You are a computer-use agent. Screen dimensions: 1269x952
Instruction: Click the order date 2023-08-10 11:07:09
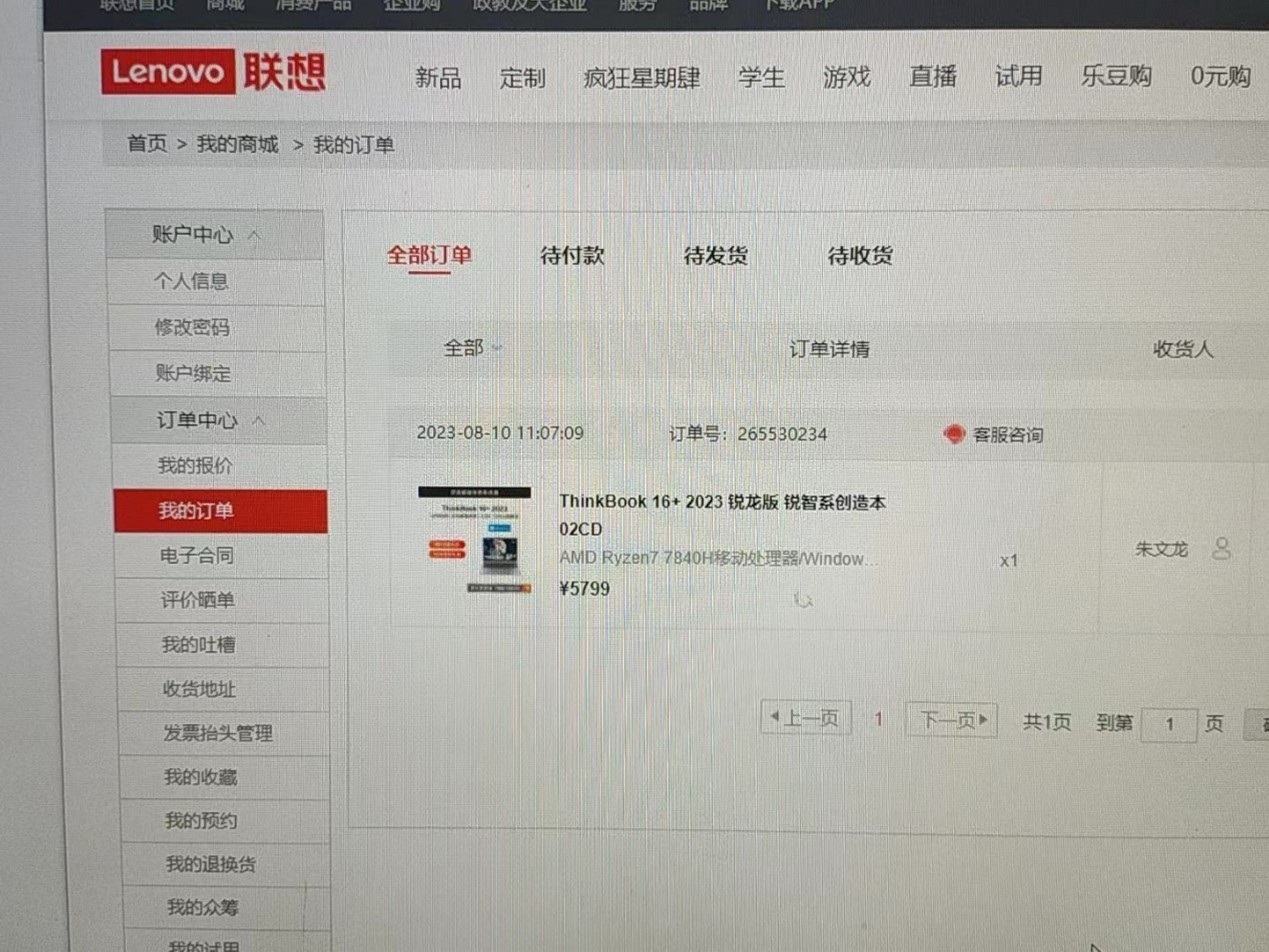[x=500, y=433]
